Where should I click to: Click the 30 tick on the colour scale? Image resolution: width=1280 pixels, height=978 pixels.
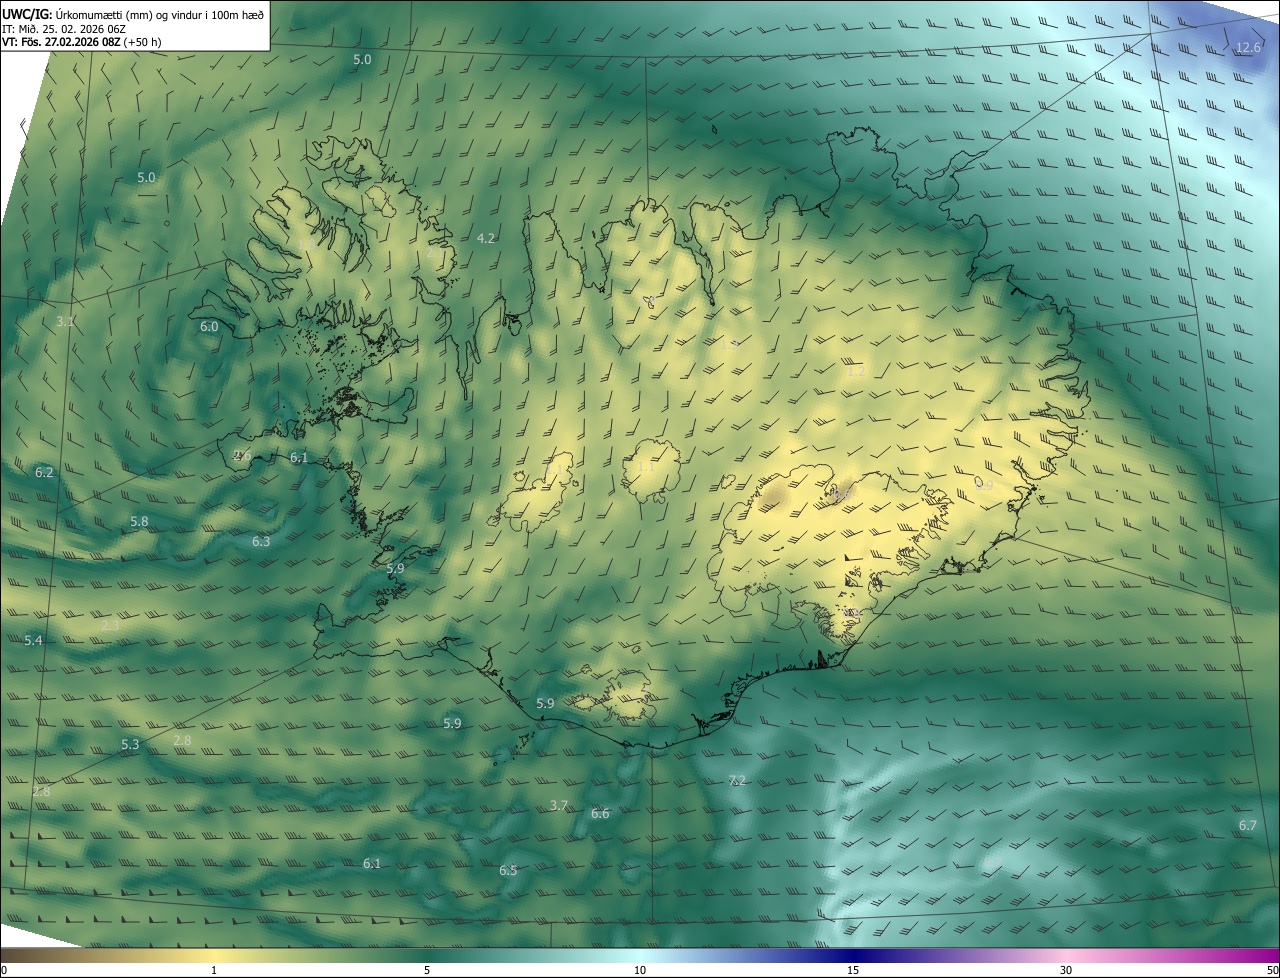click(1066, 970)
